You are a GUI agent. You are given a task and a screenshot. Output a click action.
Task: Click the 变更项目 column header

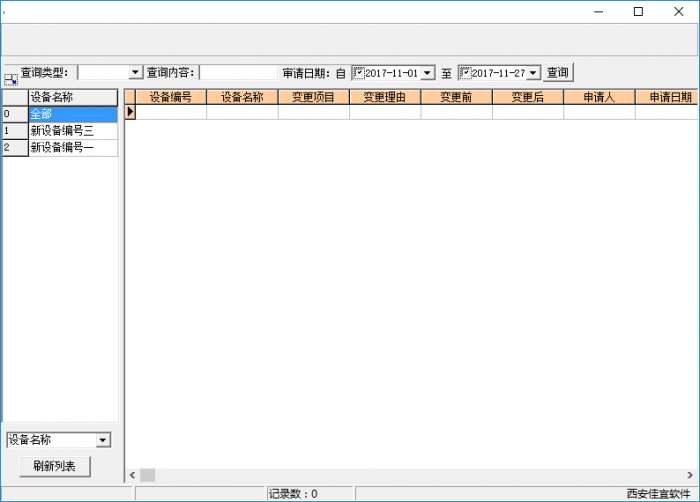click(x=314, y=97)
